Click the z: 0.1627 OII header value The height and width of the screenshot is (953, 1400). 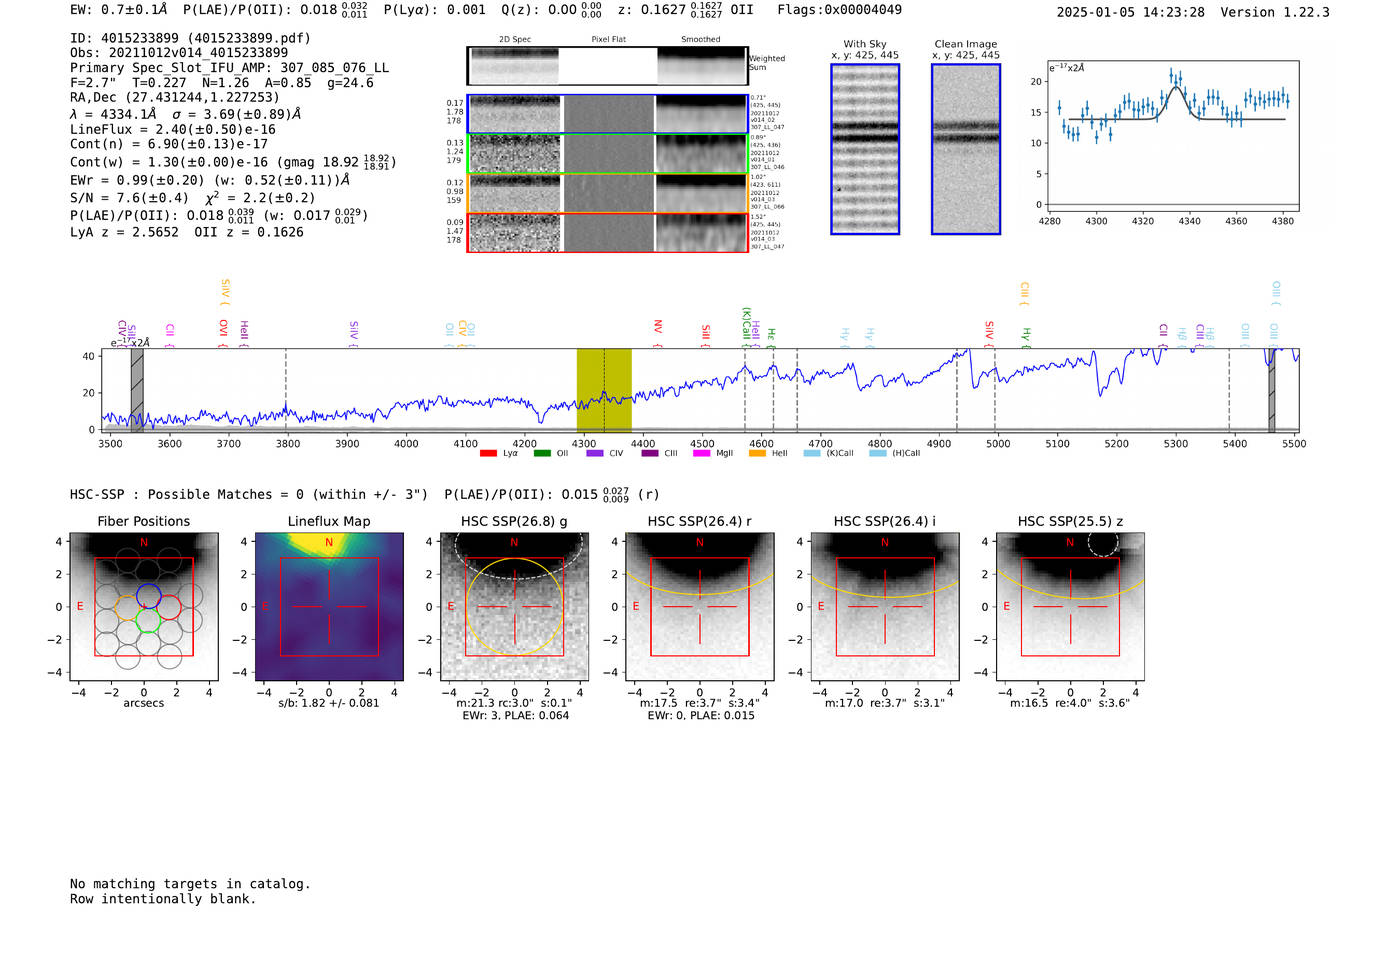click(x=685, y=10)
